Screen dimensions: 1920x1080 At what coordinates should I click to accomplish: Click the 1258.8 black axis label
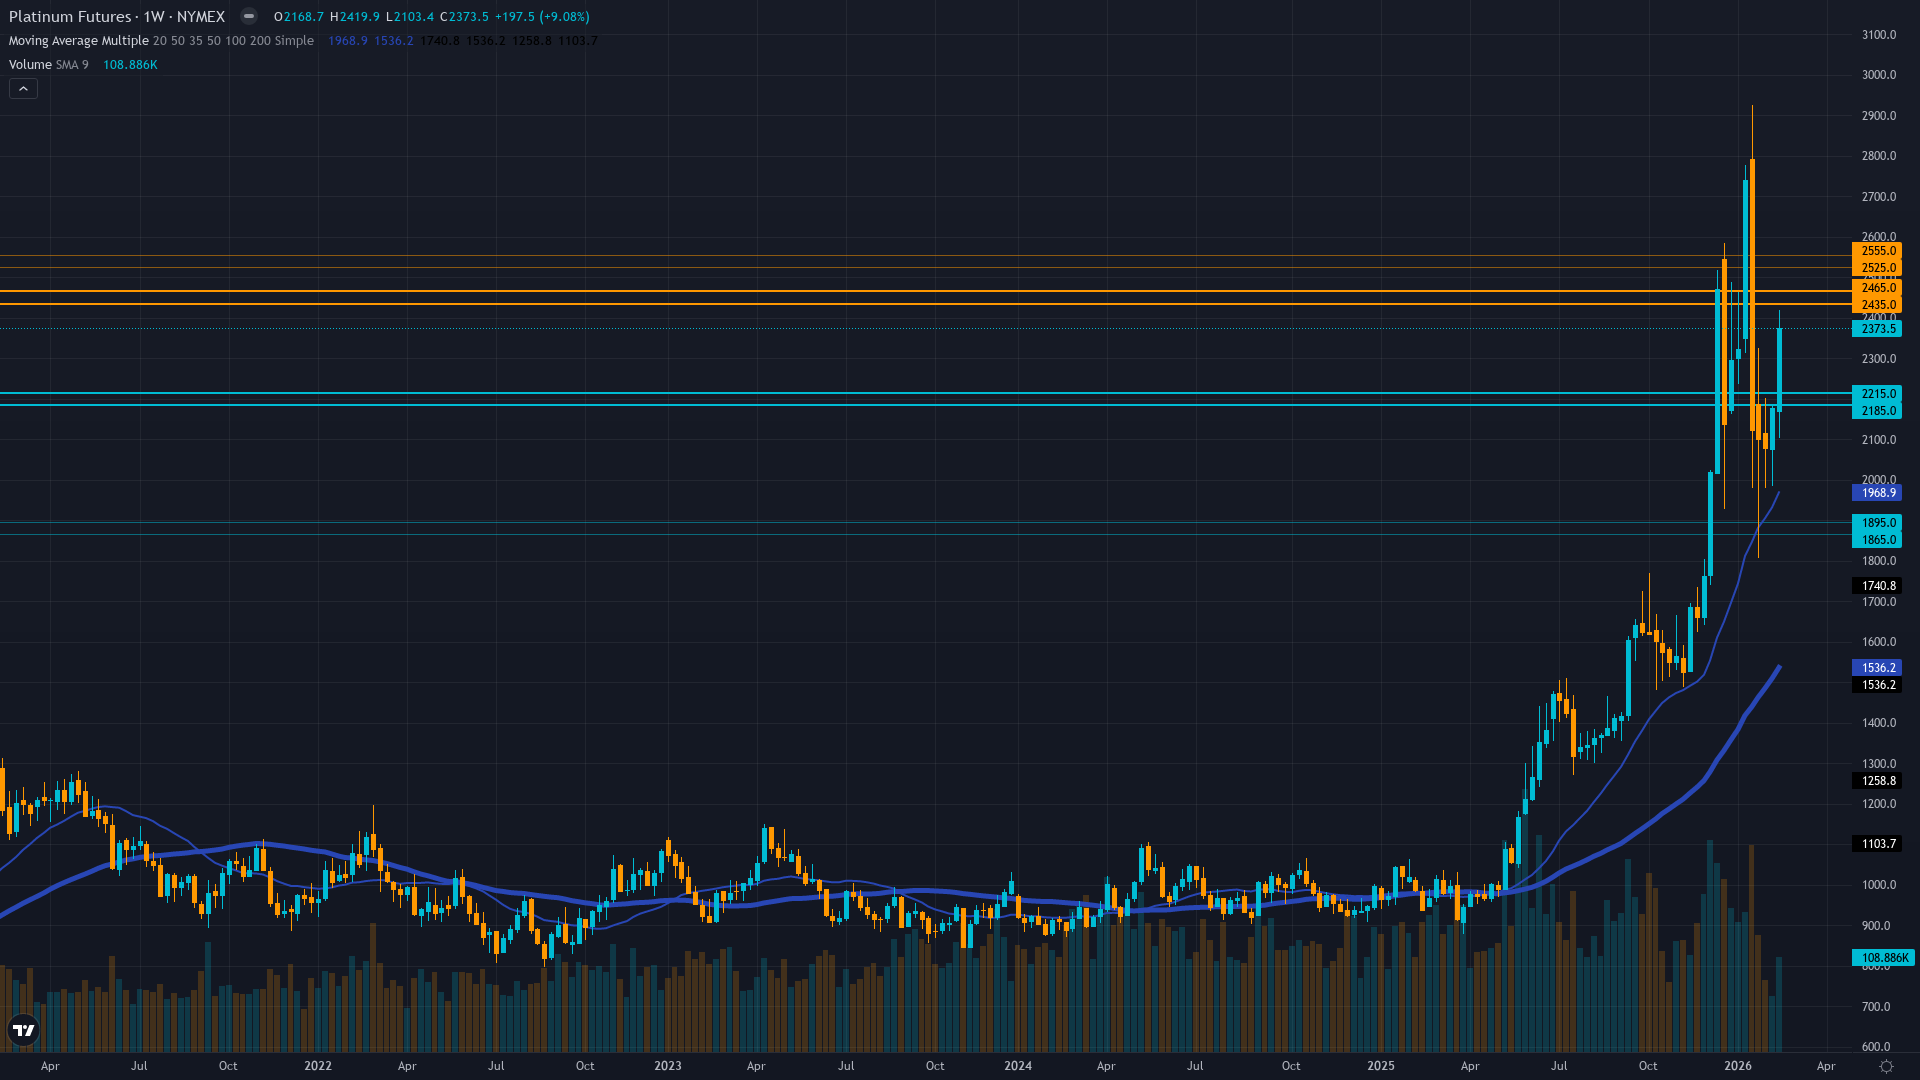1877,781
